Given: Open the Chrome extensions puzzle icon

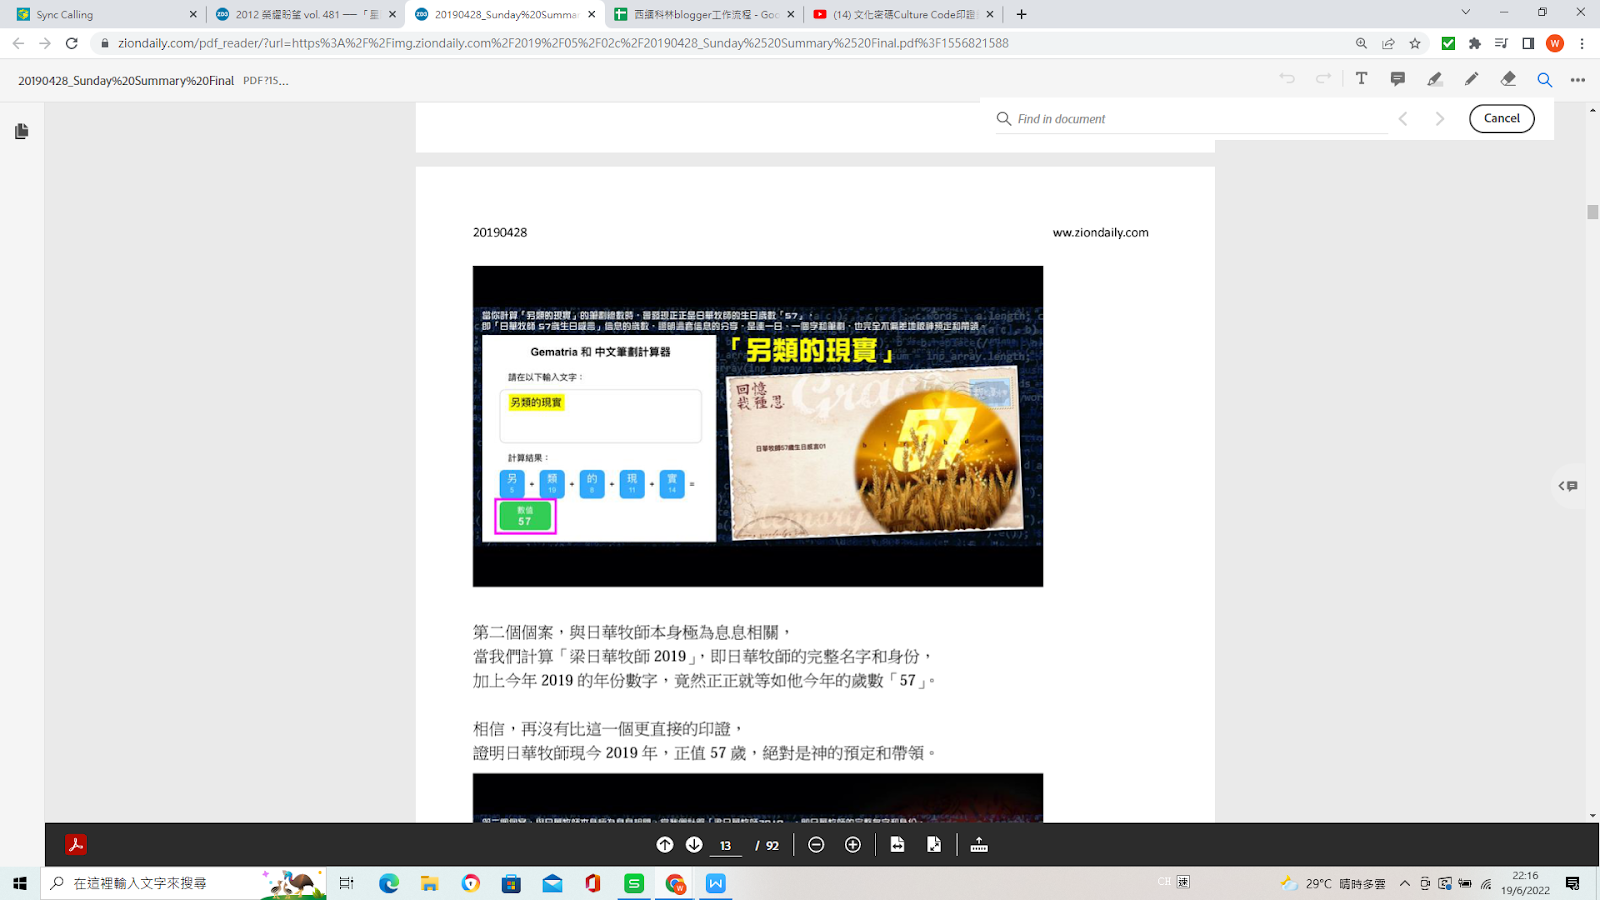Looking at the screenshot, I should (1475, 43).
